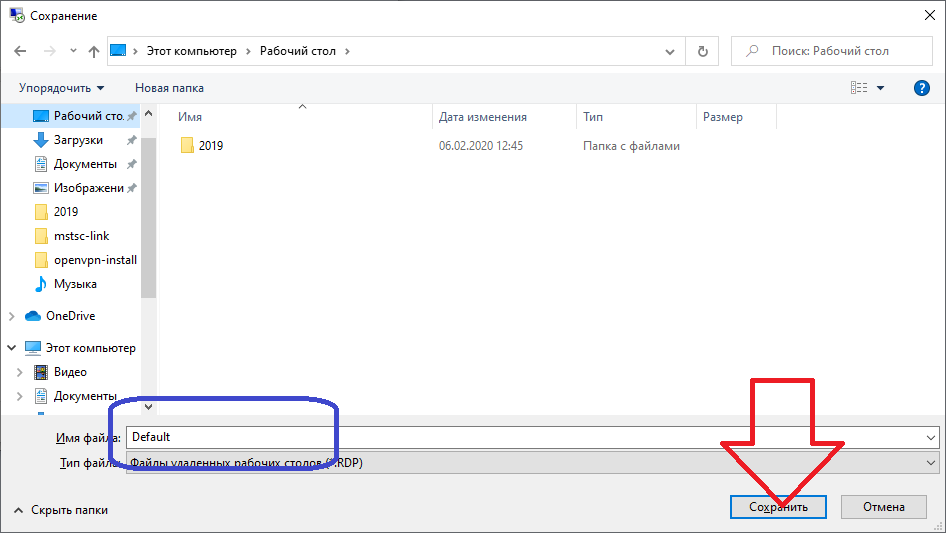946x533 pixels.
Task: Click the Refresh button in address bar
Action: click(x=703, y=51)
